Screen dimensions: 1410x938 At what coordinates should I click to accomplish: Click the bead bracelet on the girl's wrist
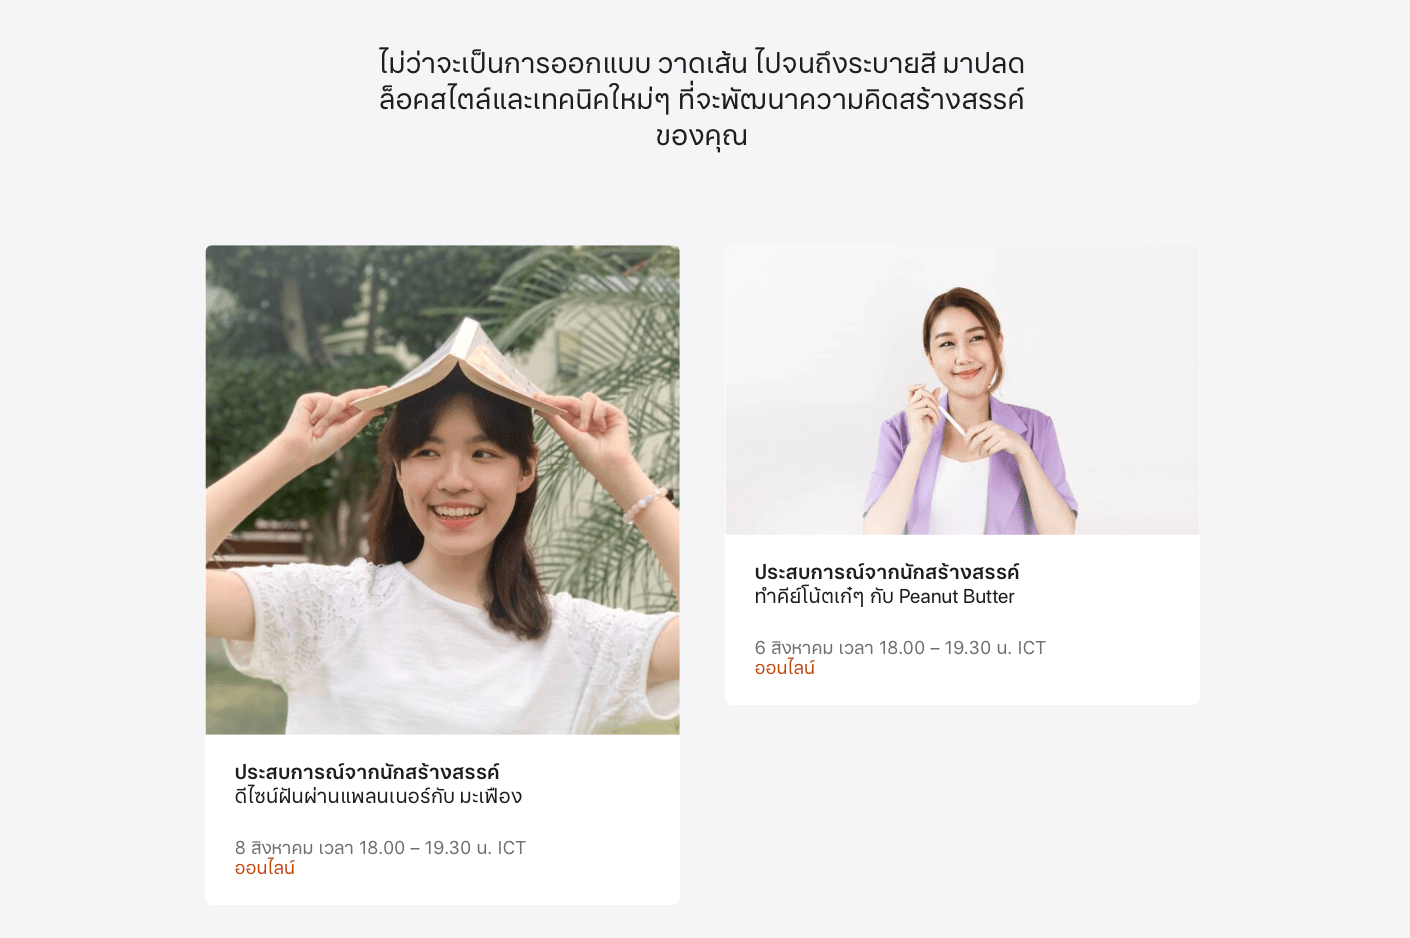point(647,503)
